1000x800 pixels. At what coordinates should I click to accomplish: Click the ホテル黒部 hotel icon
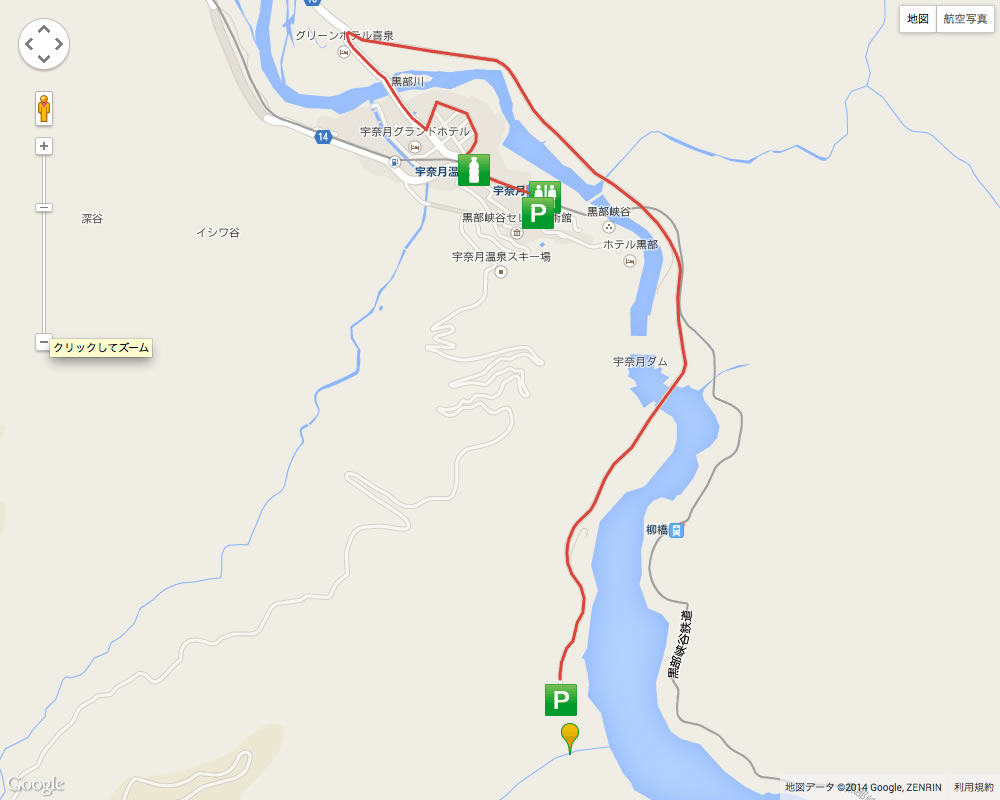(629, 261)
